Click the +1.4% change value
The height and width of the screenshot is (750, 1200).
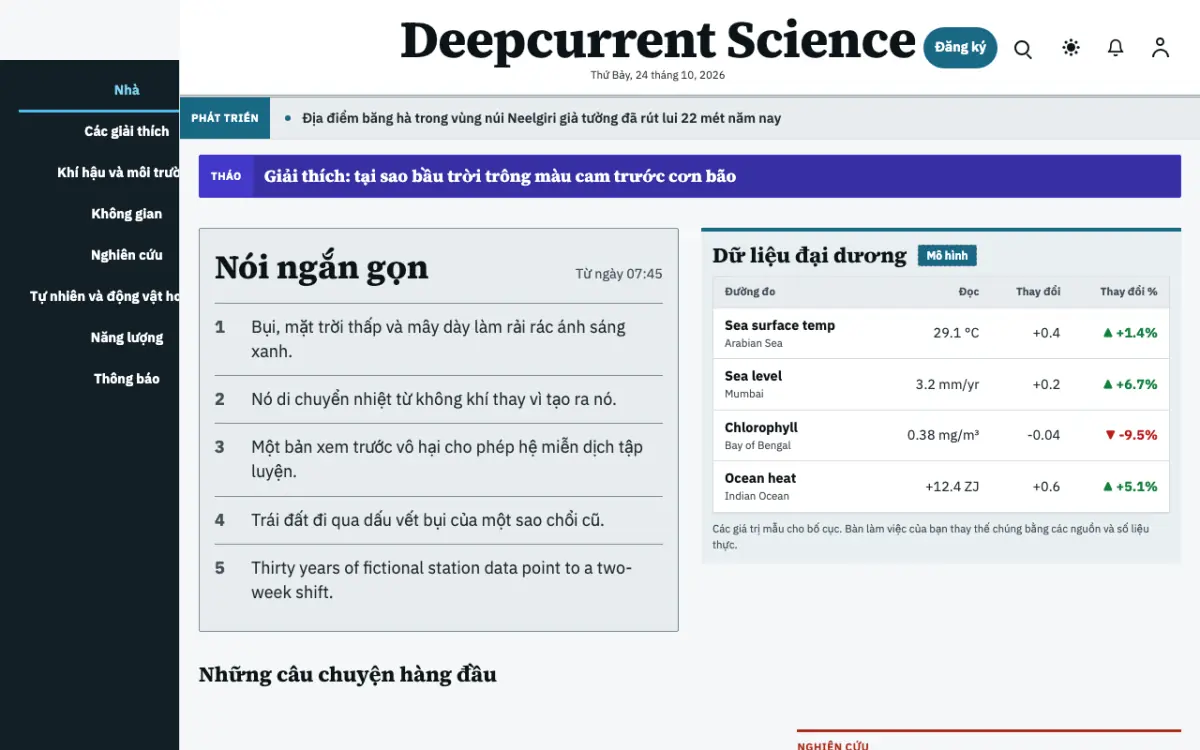[x=1130, y=333]
